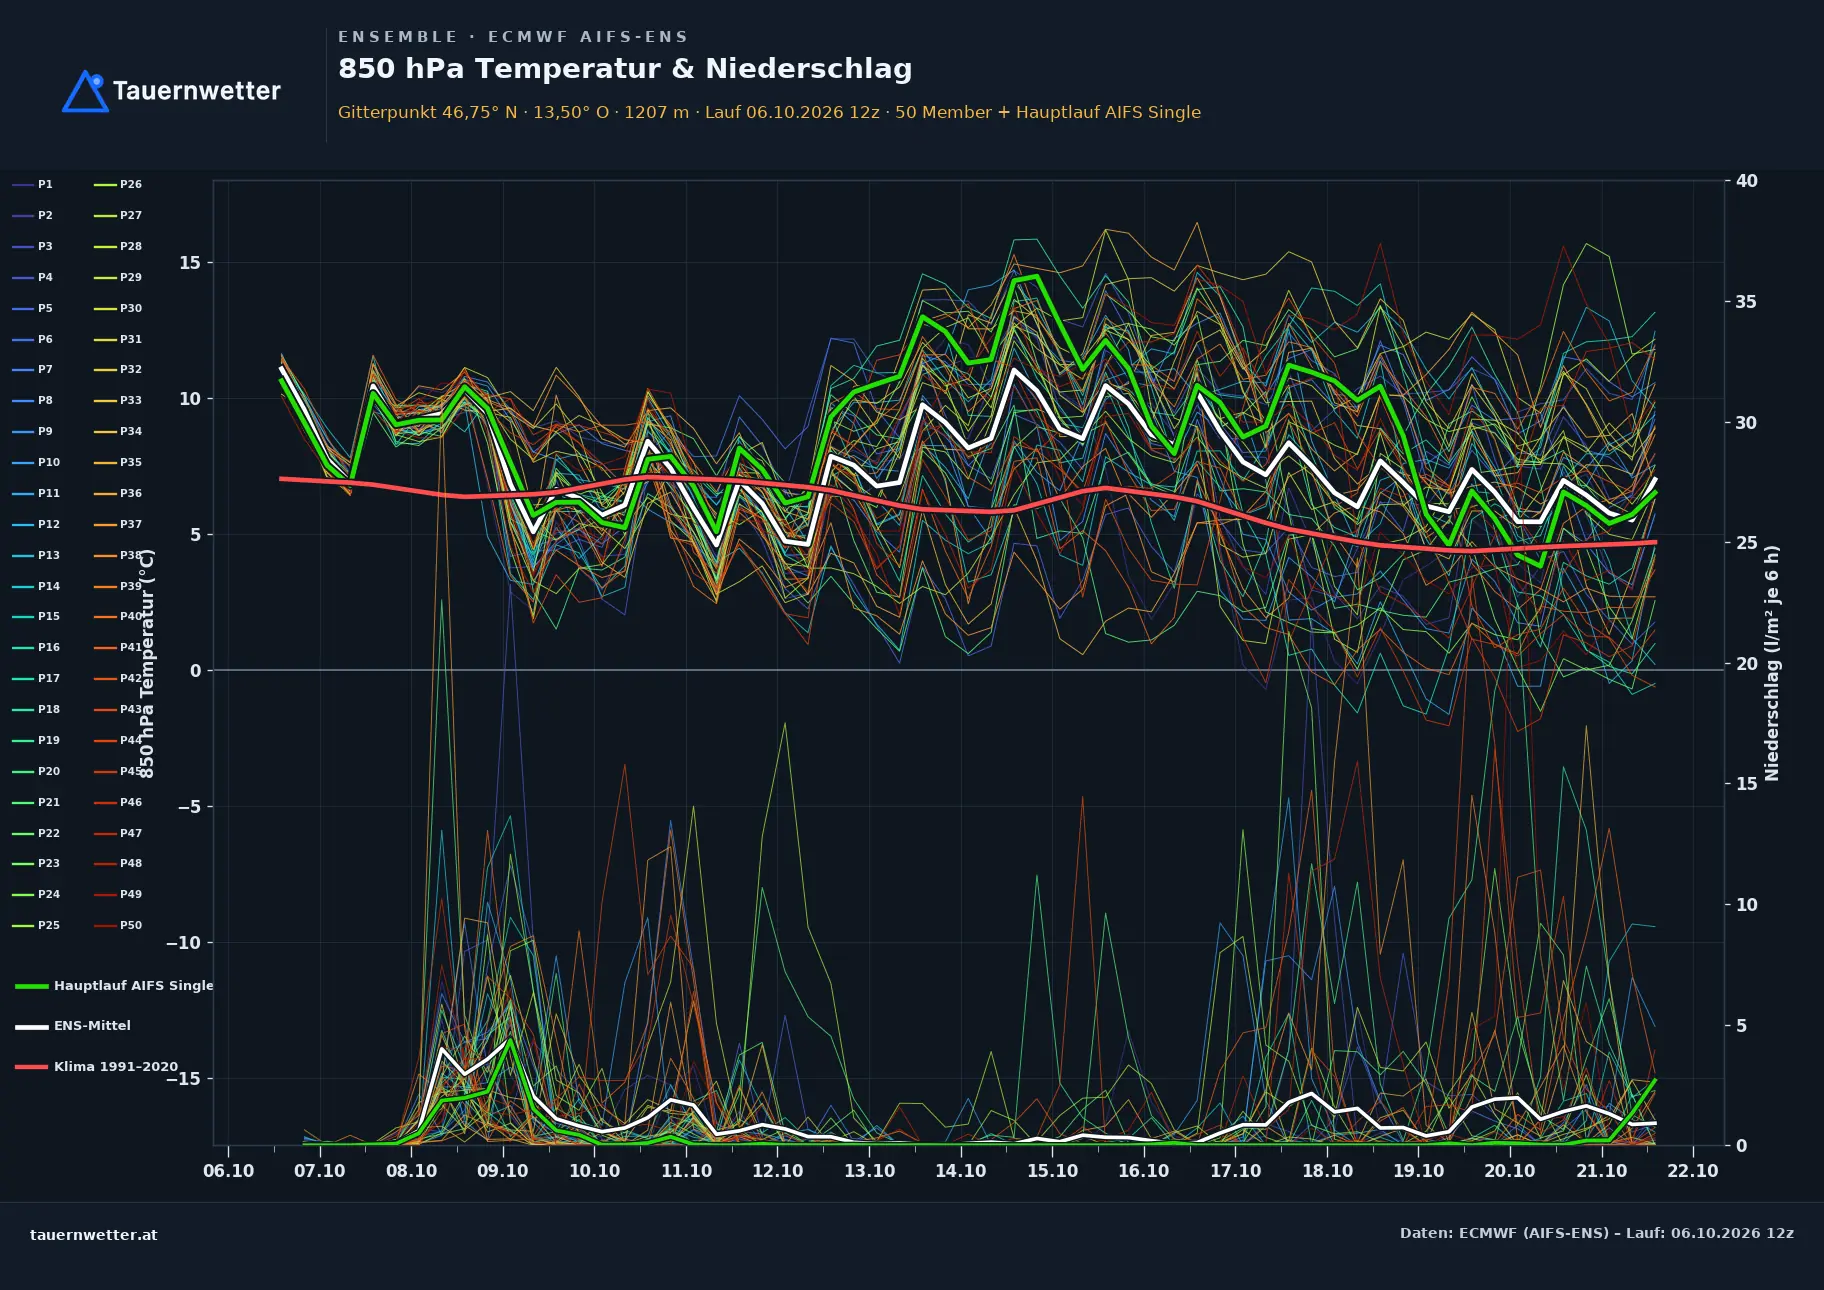Viewport: 1824px width, 1290px height.
Task: Select legend entry P30
Action: click(x=118, y=308)
